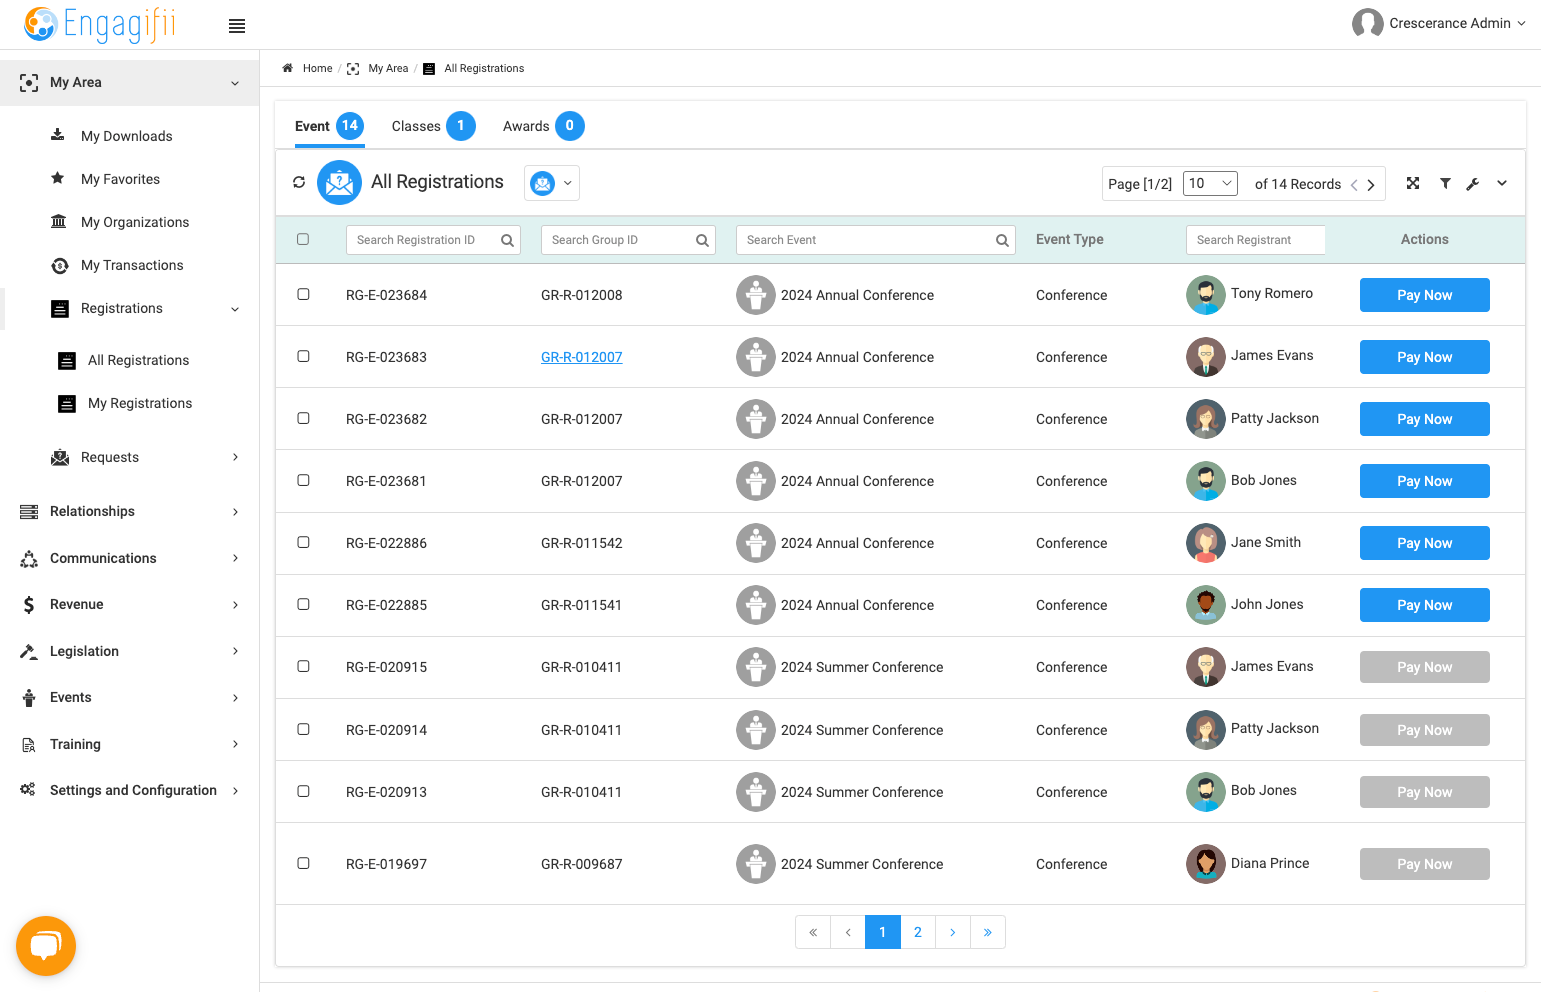1541x992 pixels.
Task: Check the row for RG-E-023683
Action: [x=303, y=356]
